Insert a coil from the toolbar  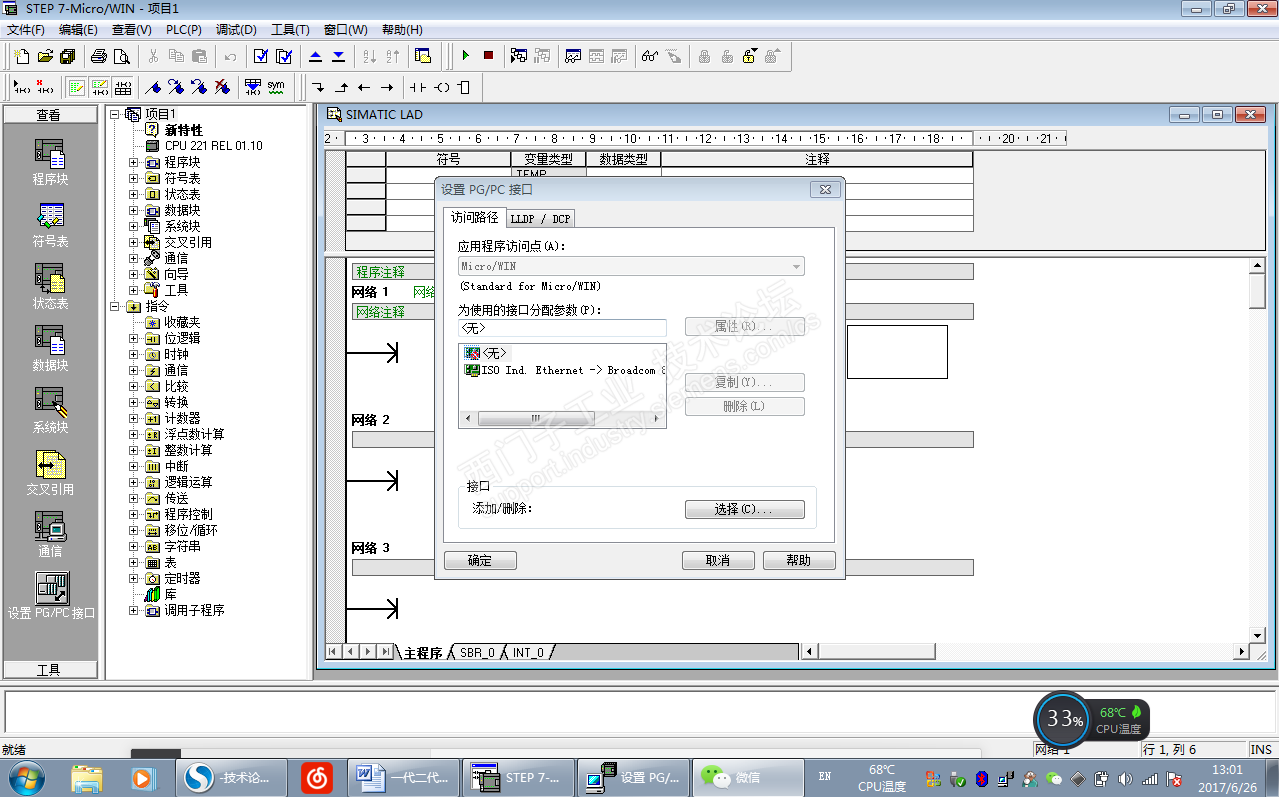tap(442, 87)
